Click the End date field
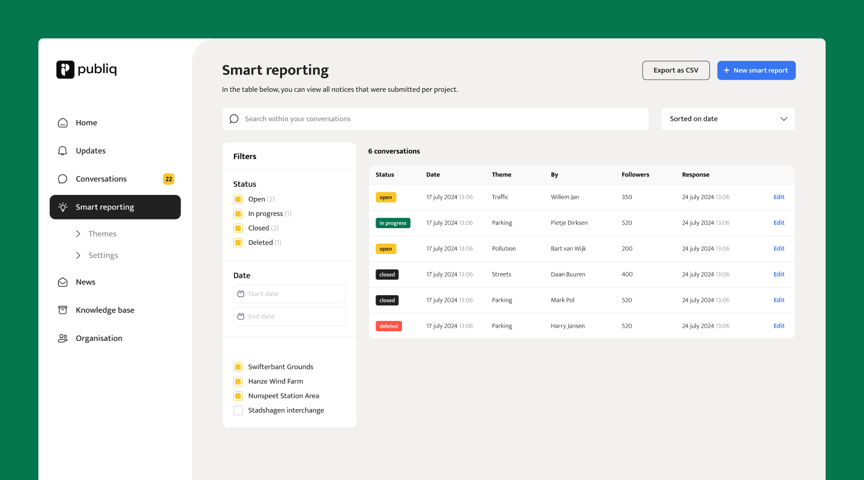The height and width of the screenshot is (480, 864). [289, 316]
